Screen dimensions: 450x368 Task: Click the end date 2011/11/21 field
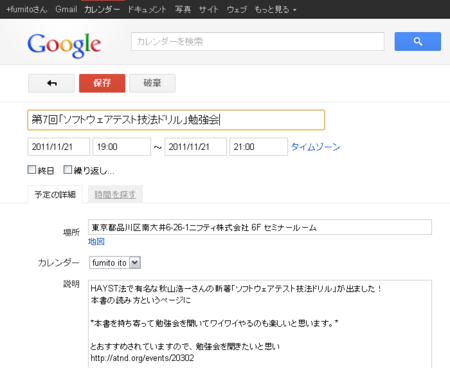click(x=196, y=147)
